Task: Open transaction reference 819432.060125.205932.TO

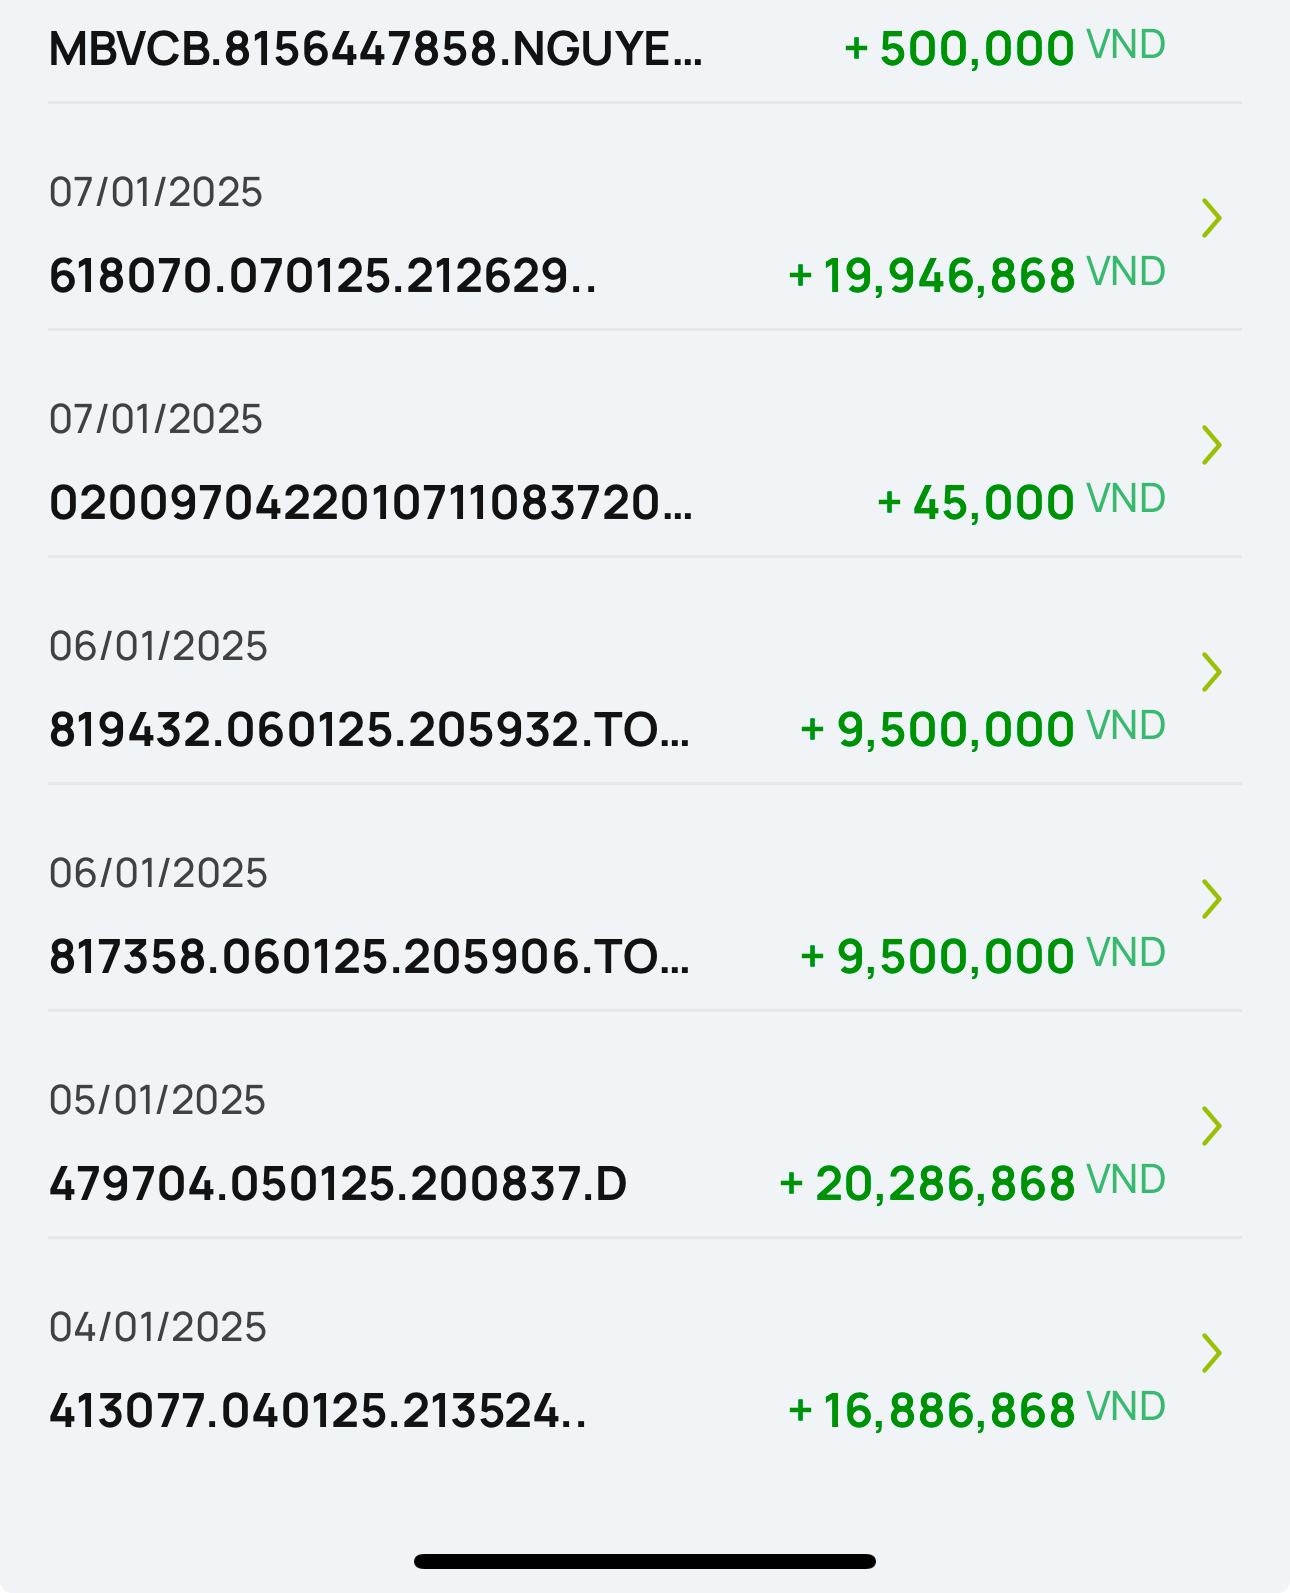Action: [x=369, y=730]
